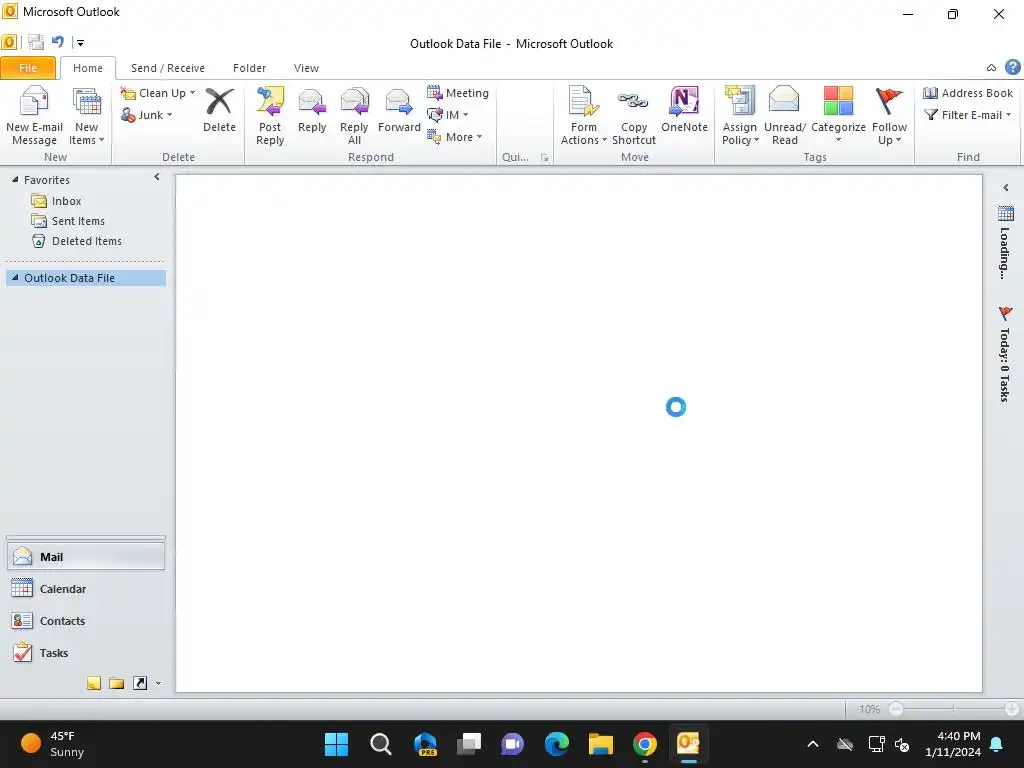Viewport: 1024px width, 768px height.
Task: Open the Shortcuts icon in navigation pane
Action: pos(140,683)
